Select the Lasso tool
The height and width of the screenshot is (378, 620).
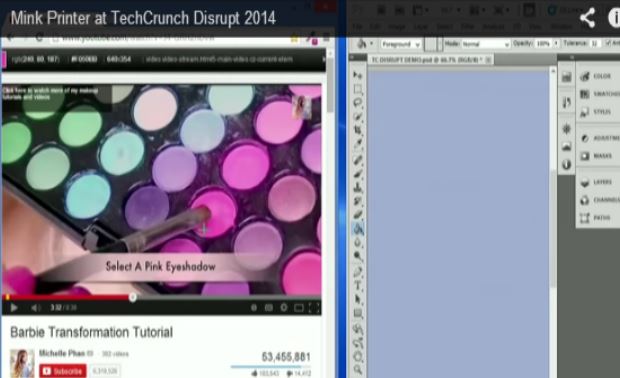(357, 103)
